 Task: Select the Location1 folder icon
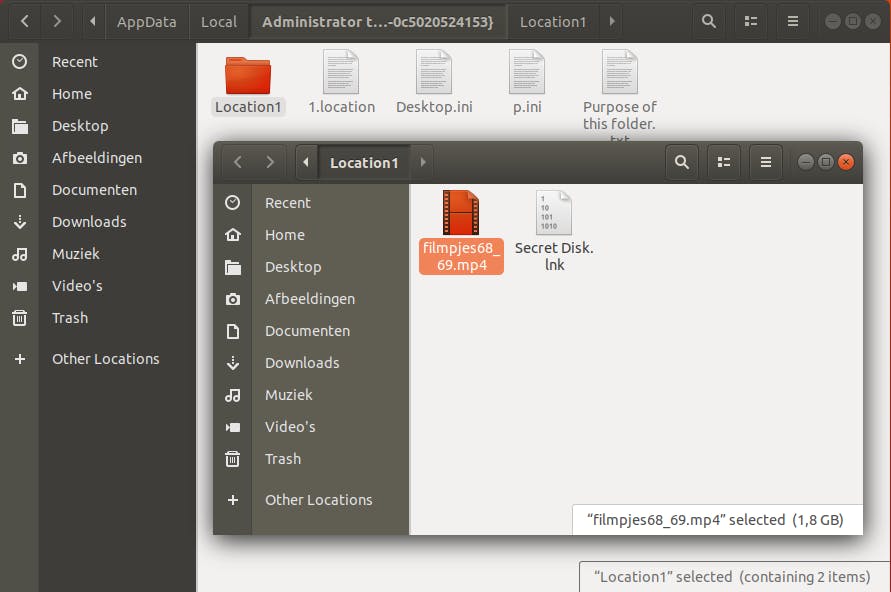tap(248, 76)
